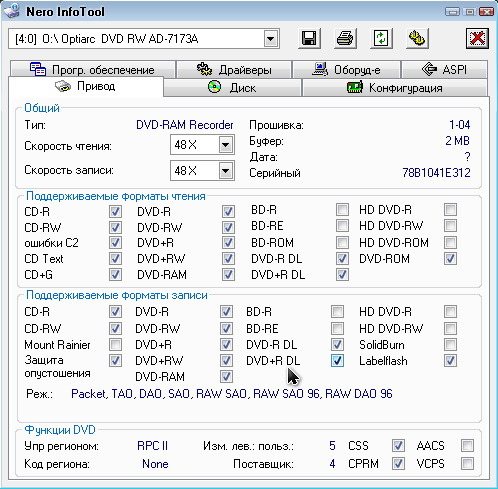Toggle ошибки C2 checkbox
Viewport: 498px width, 489px height.
click(115, 243)
